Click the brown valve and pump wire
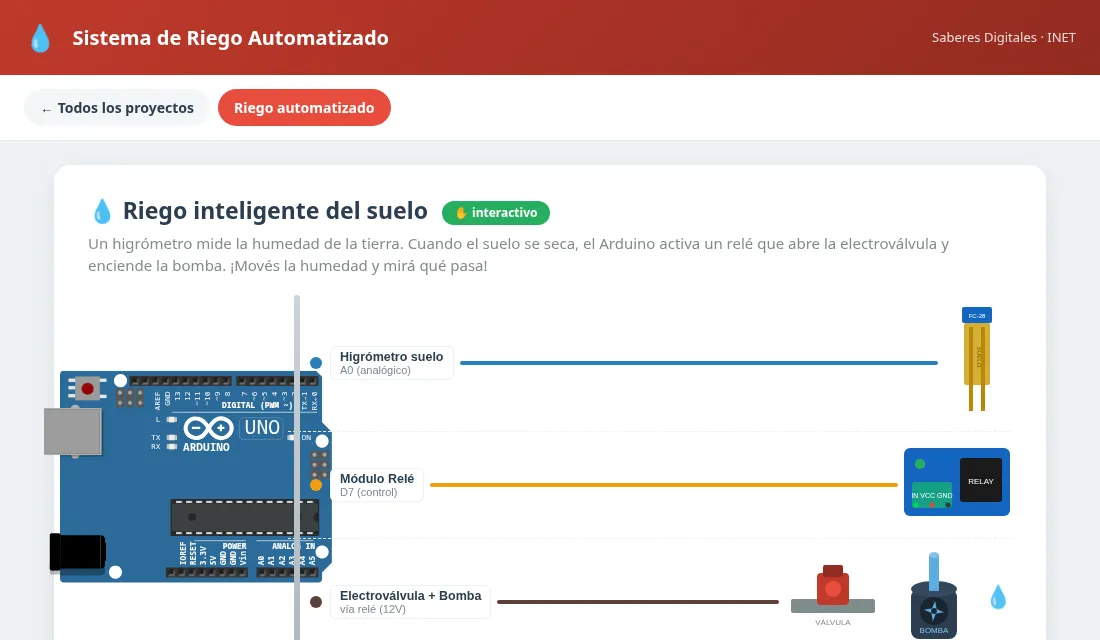1100x640 pixels. [638, 602]
